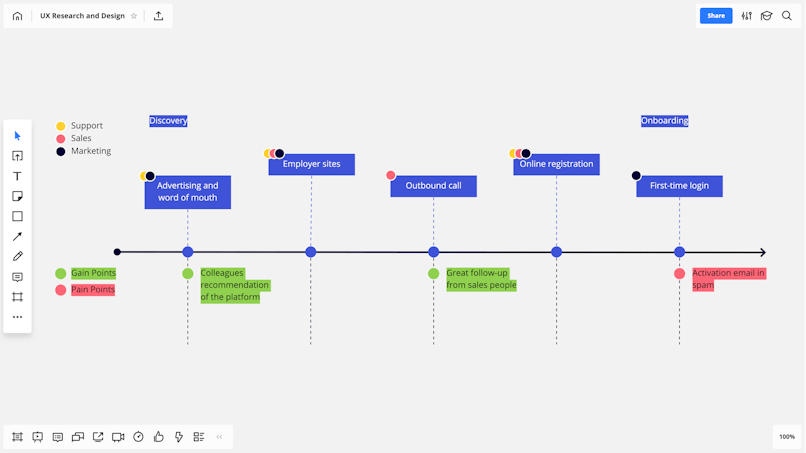Viewport: 806px width, 453px height.
Task: Select the Support legend text
Action: click(x=87, y=125)
